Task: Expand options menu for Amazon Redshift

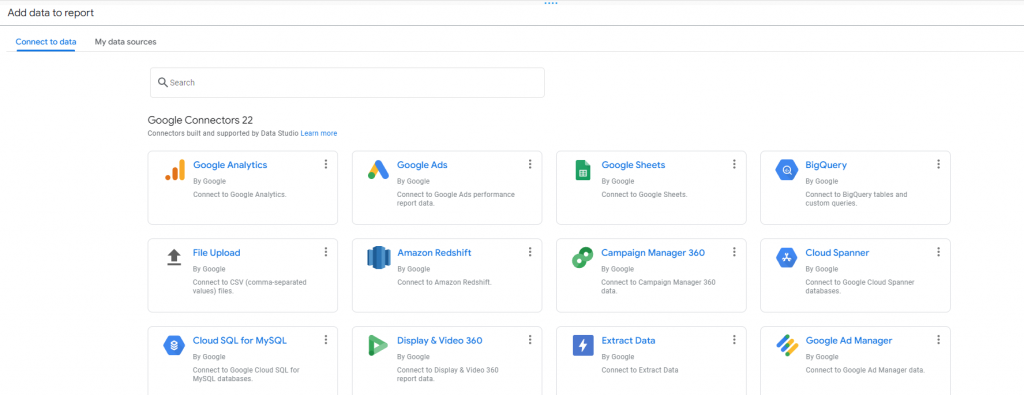Action: (x=530, y=252)
